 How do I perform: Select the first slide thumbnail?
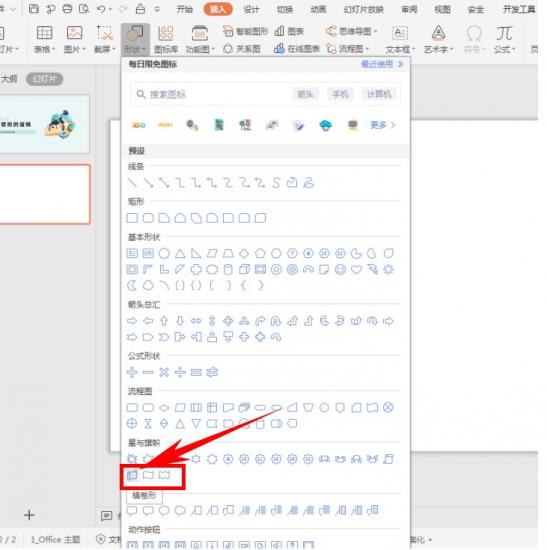(x=44, y=124)
